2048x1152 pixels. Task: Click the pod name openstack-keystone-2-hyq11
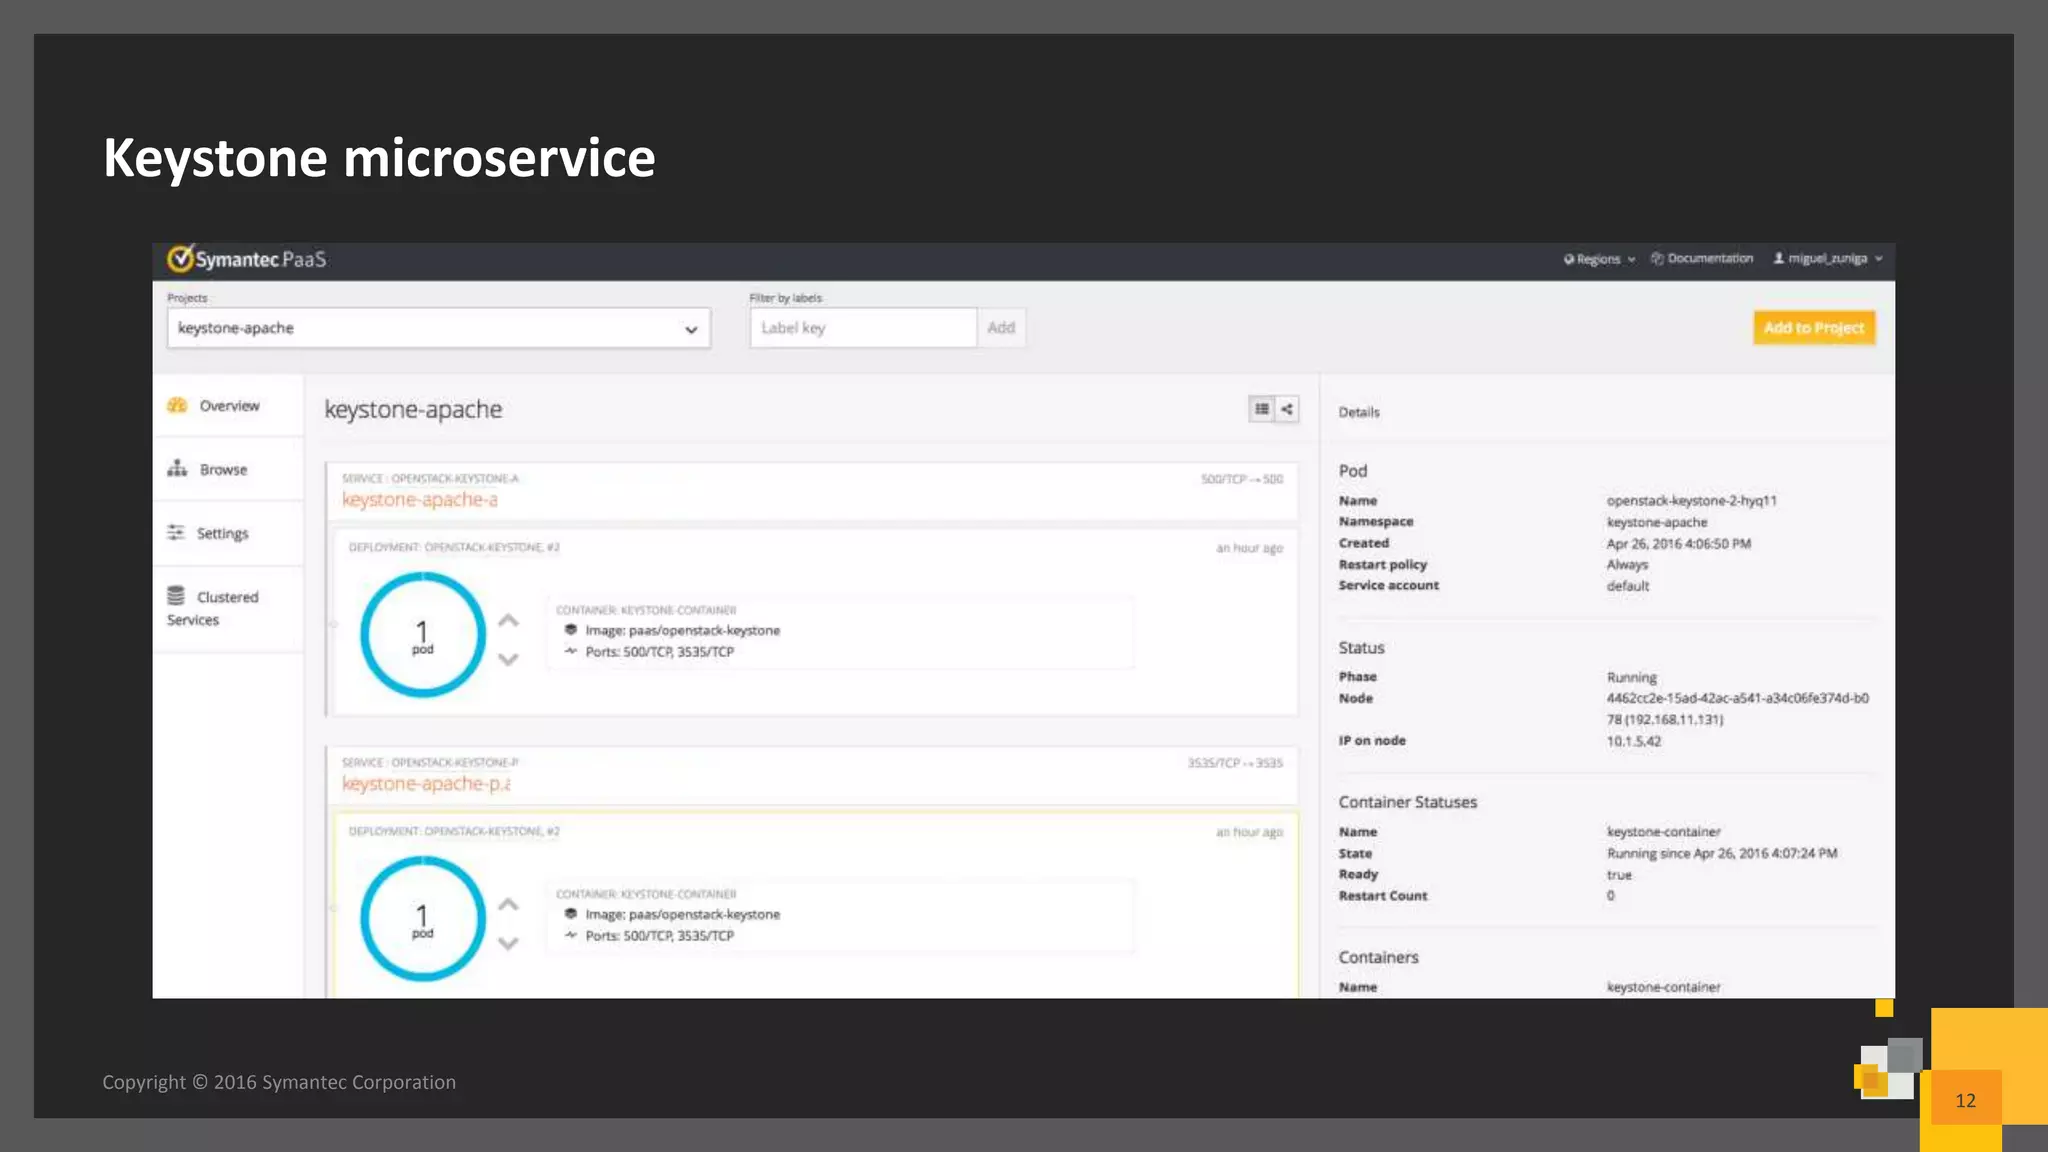pos(1692,501)
